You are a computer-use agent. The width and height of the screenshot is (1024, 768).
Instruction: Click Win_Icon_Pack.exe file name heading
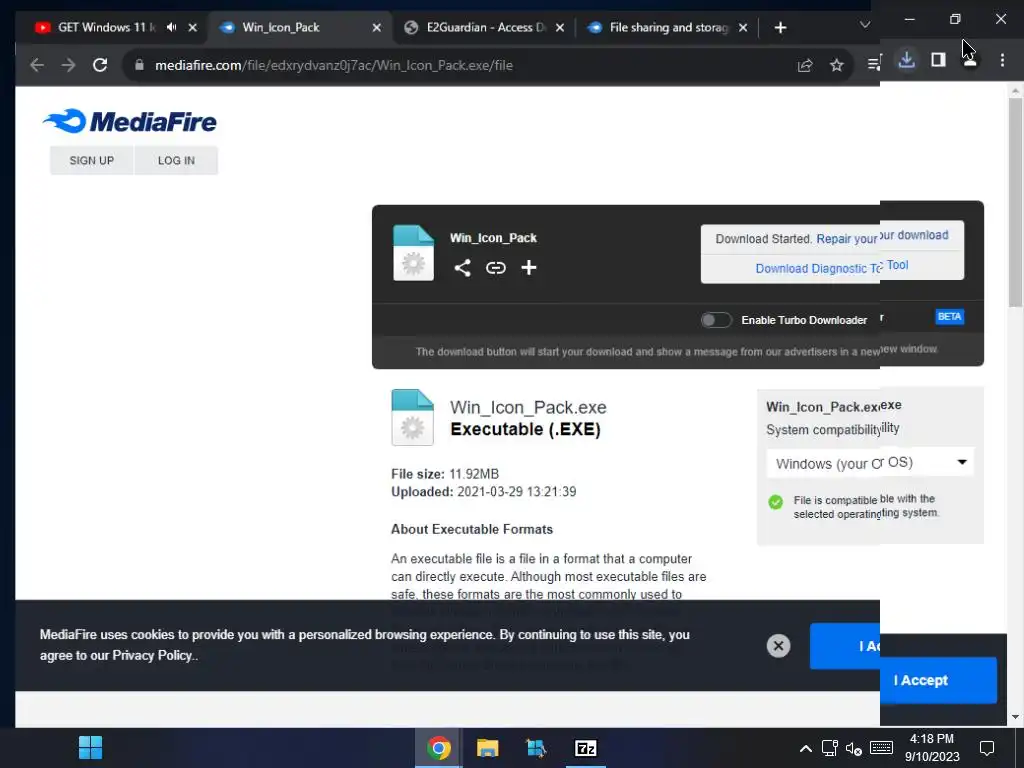(528, 408)
